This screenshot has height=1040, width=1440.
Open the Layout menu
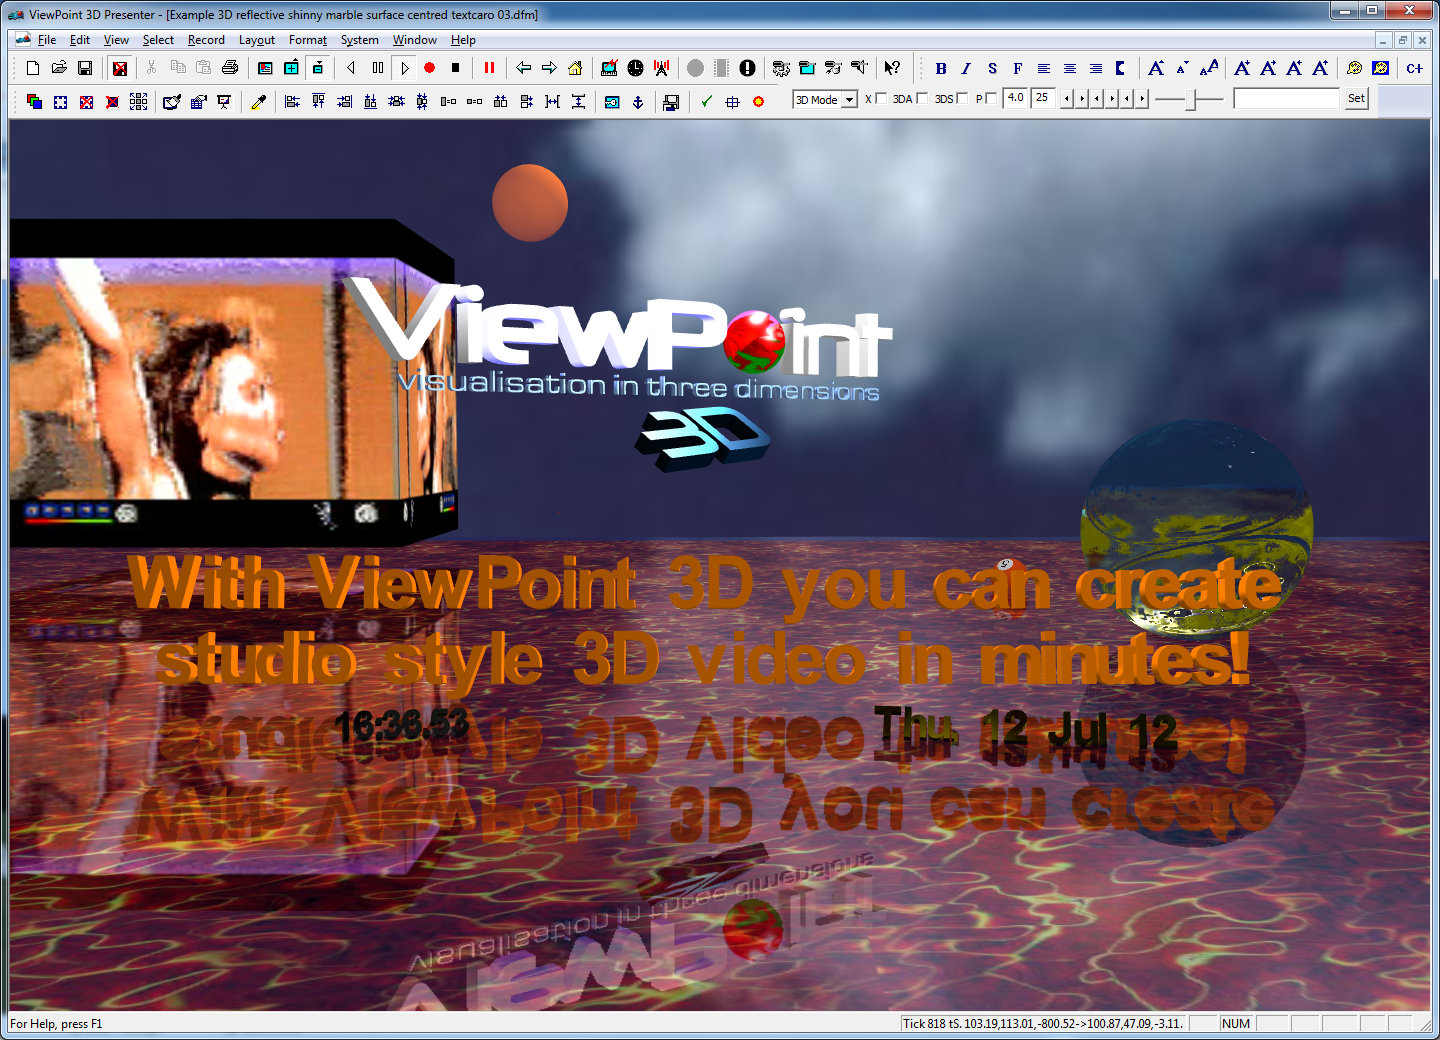tap(257, 40)
